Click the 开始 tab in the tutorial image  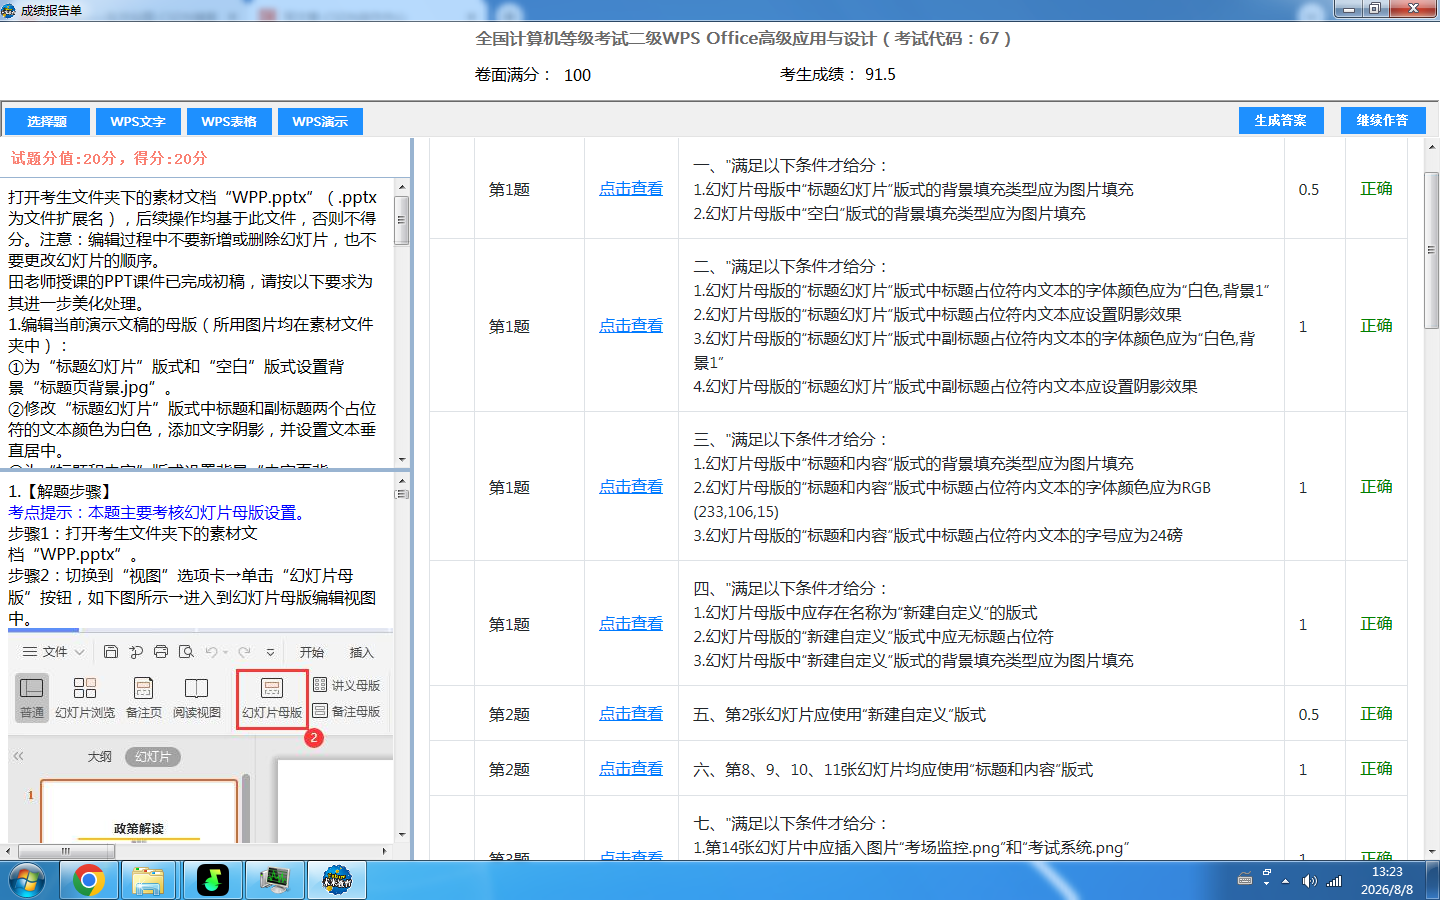pos(312,652)
